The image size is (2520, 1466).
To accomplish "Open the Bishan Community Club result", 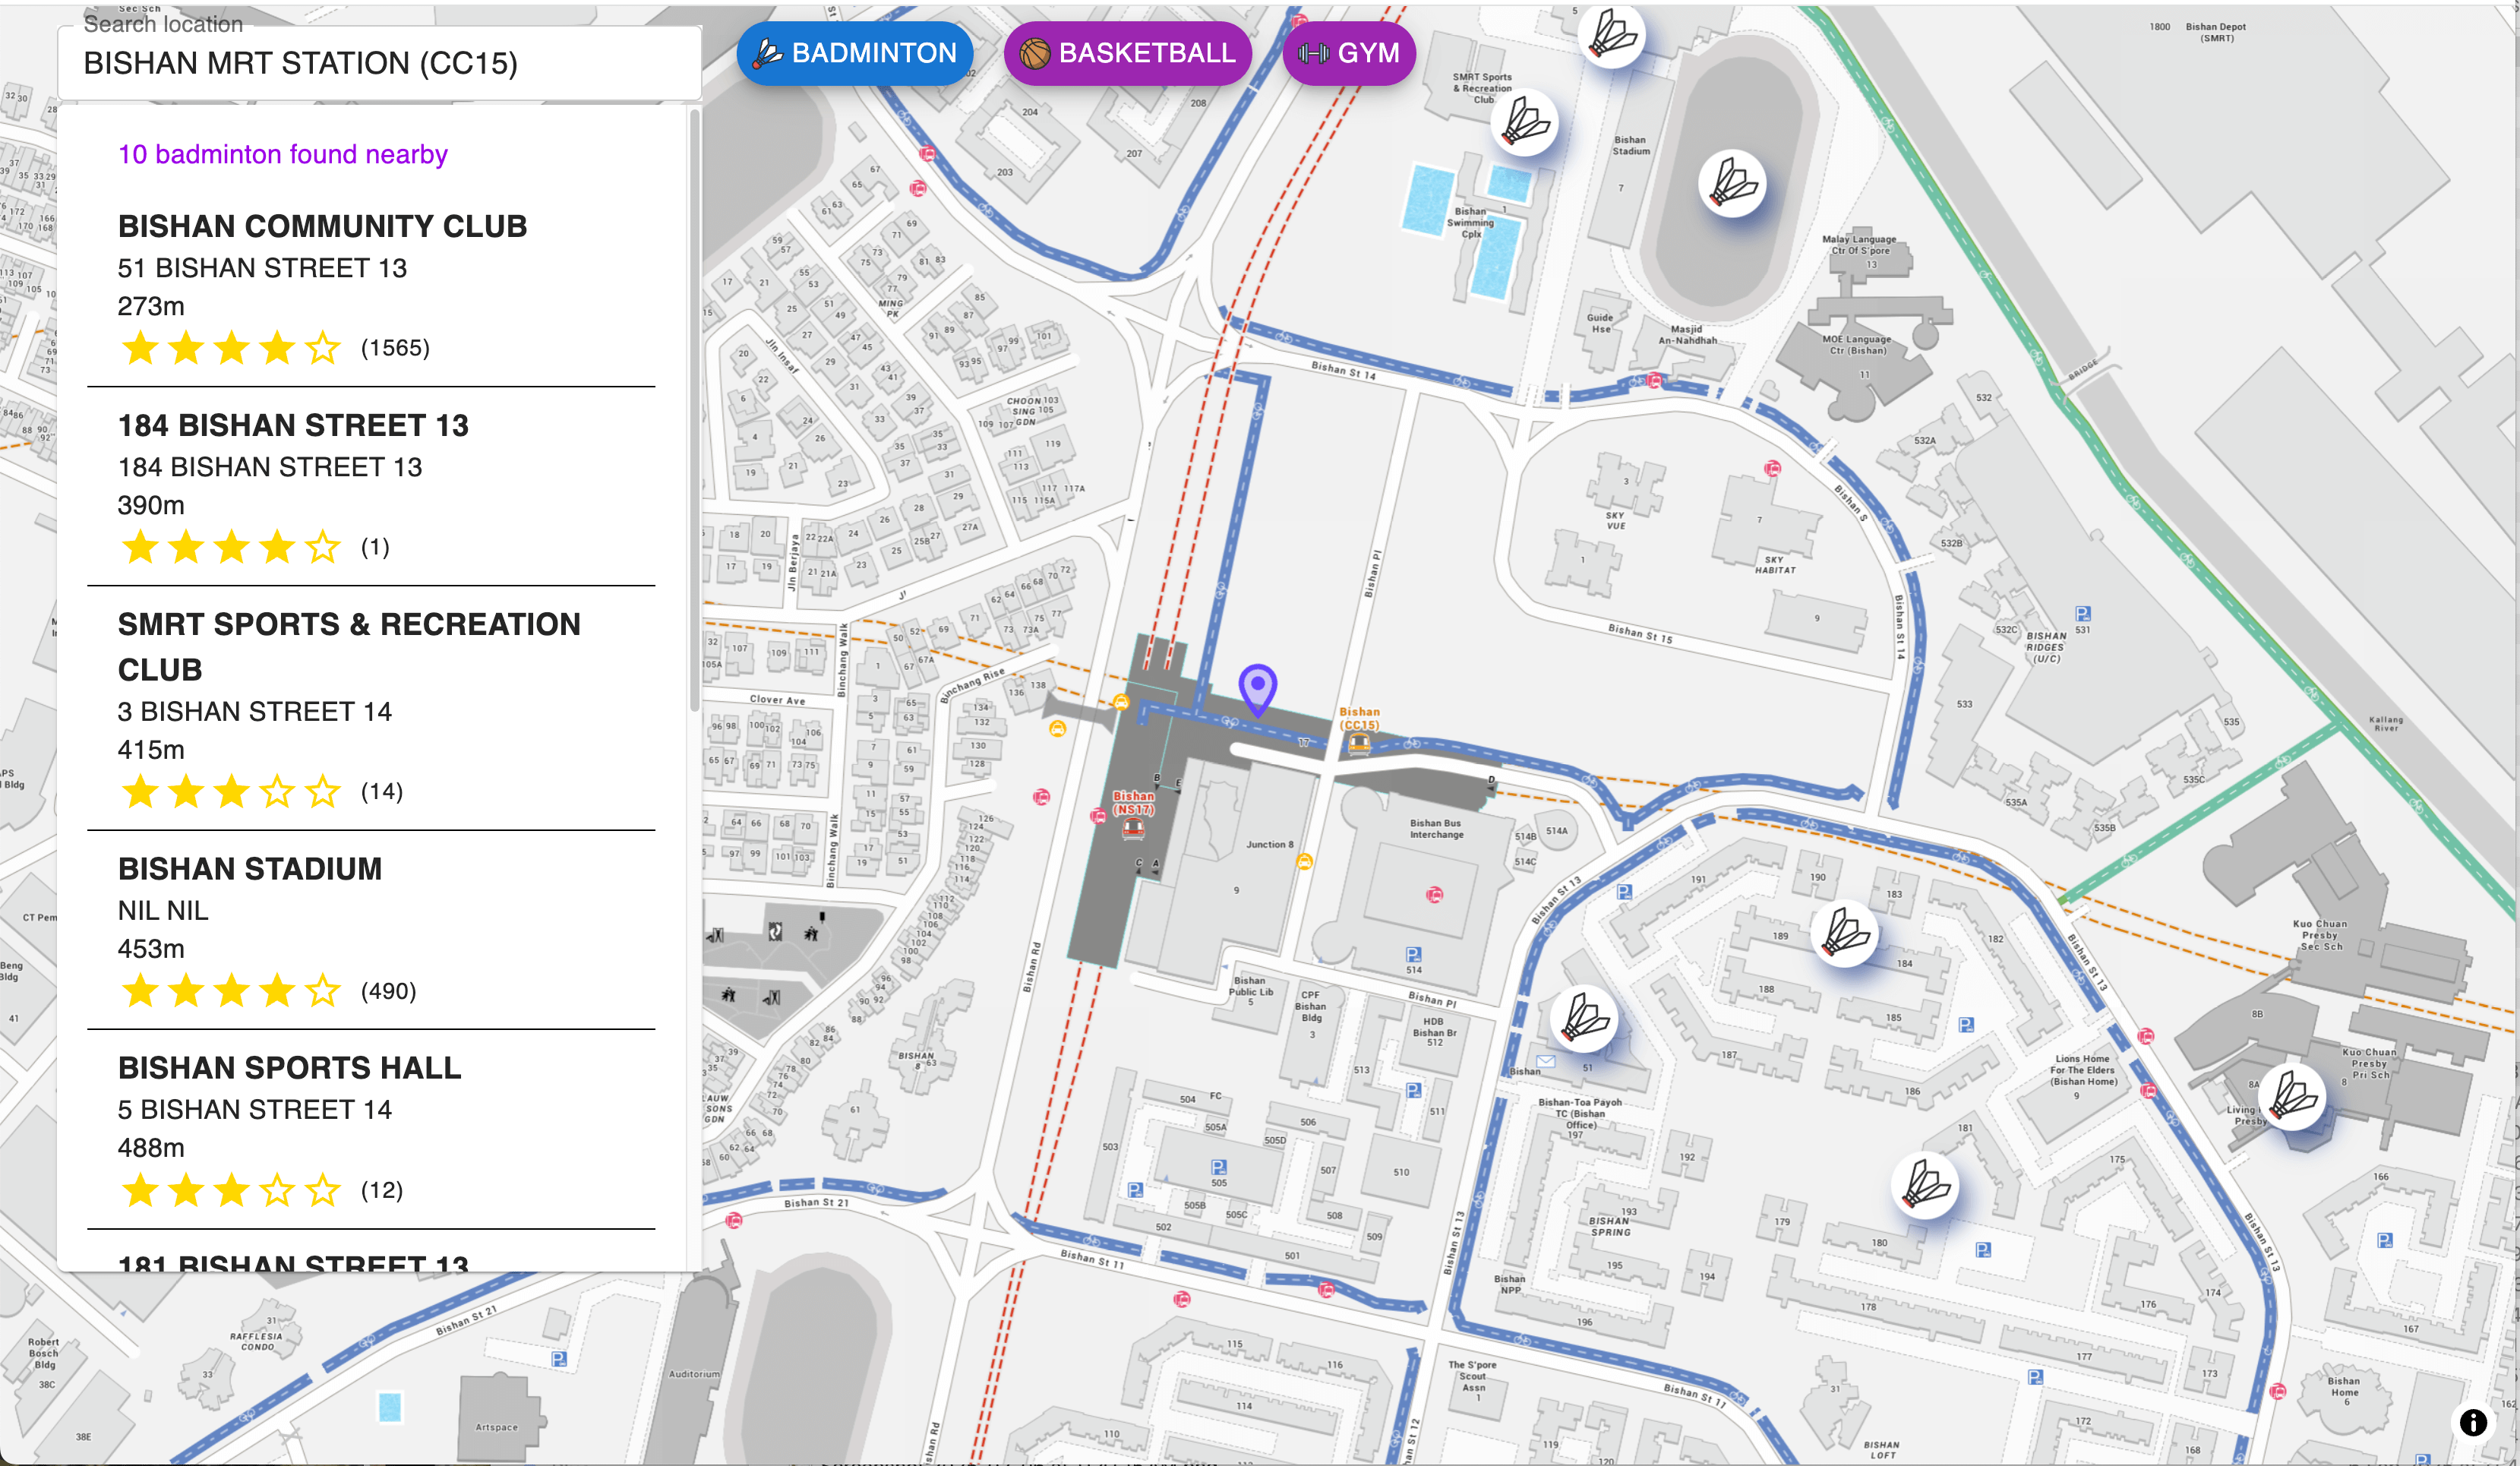I will click(x=322, y=226).
